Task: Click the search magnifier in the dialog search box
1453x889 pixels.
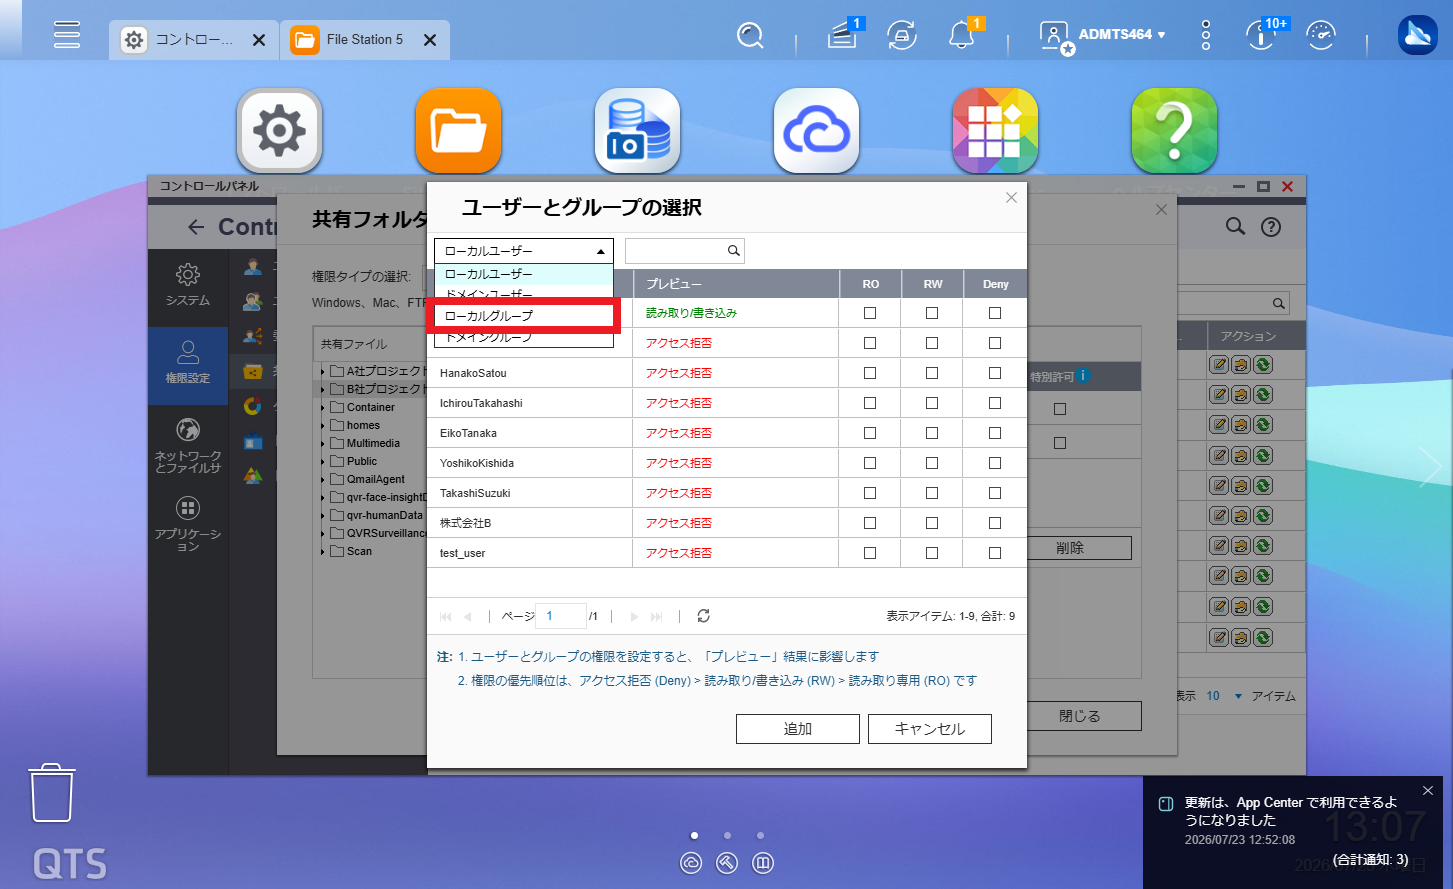Action: [734, 251]
